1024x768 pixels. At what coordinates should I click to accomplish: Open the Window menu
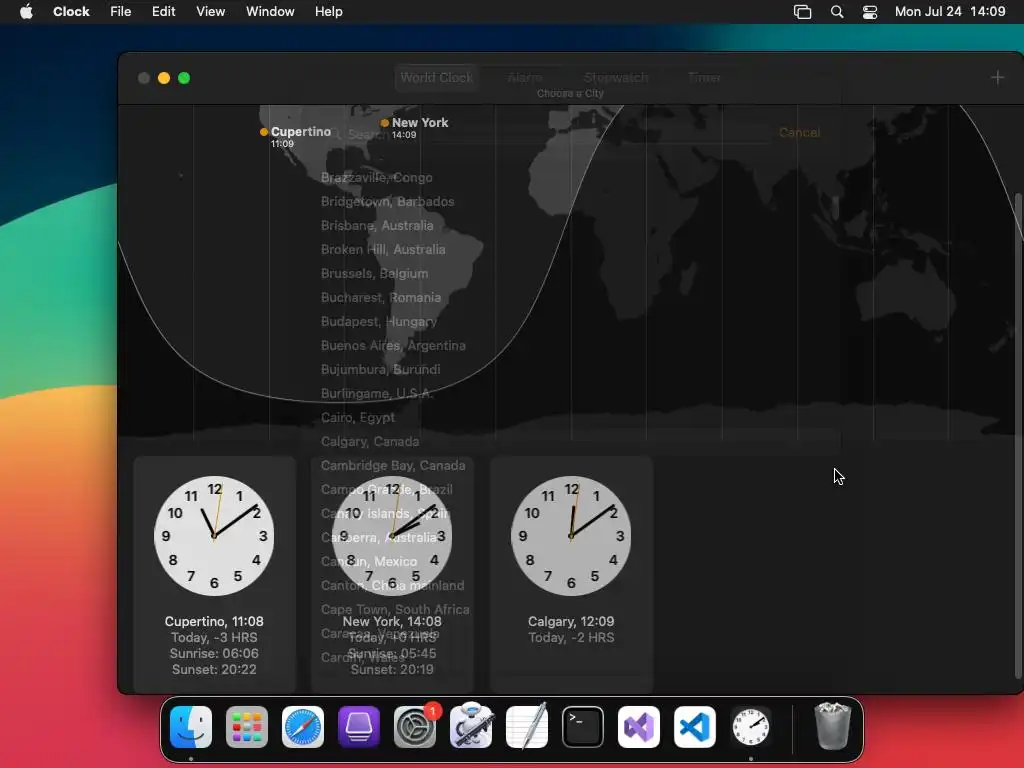[270, 12]
